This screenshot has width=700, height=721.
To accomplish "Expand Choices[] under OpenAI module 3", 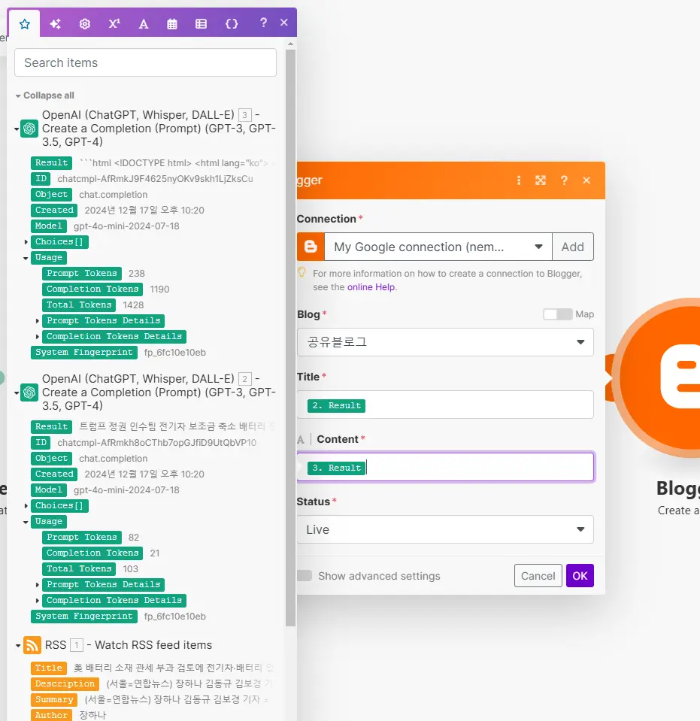I will coord(26,242).
